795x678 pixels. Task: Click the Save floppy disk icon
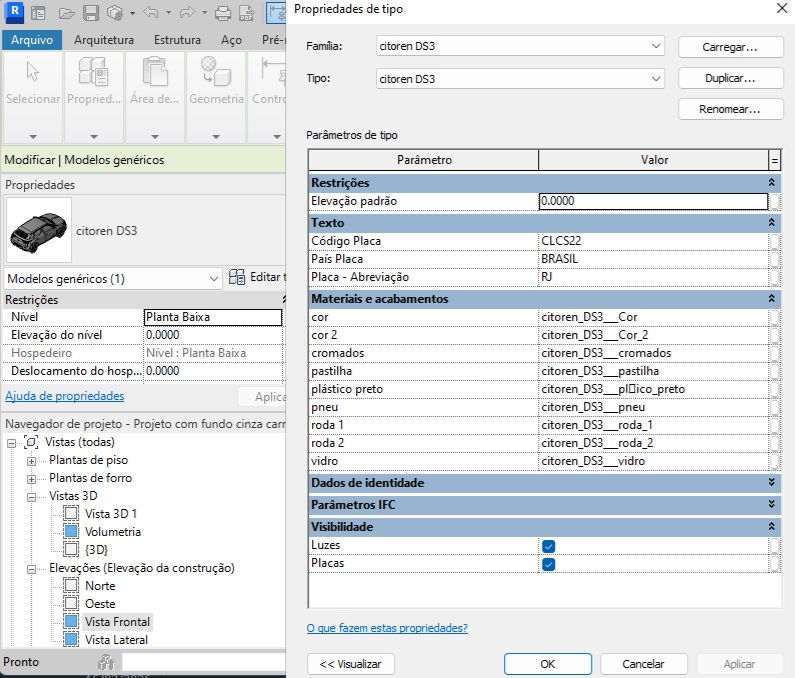click(x=91, y=13)
